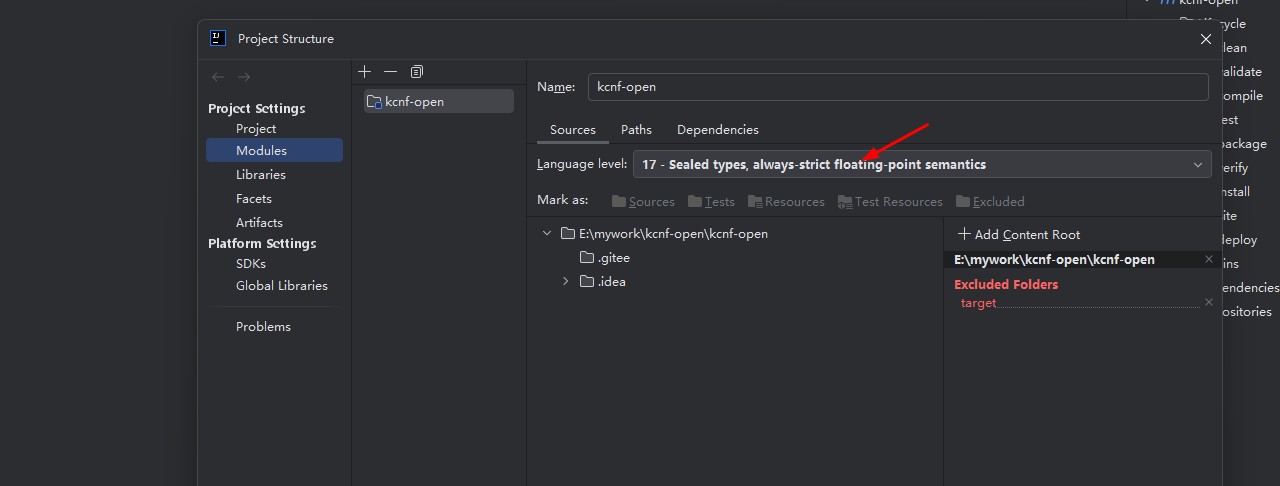Open the Libraries settings page
Screen dimensions: 1280x486
point(260,174)
